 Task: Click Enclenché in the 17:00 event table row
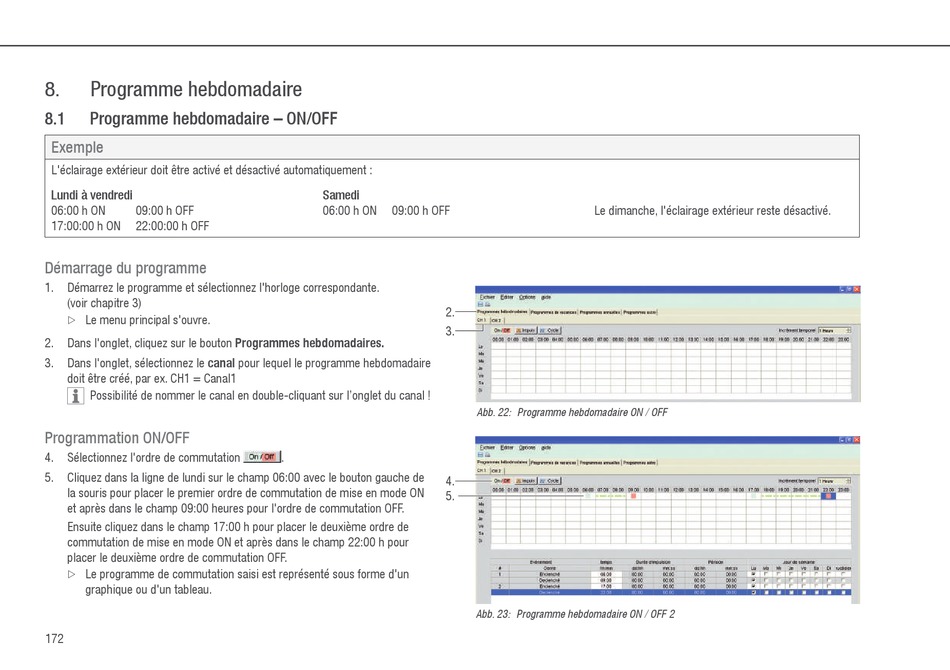[550, 586]
